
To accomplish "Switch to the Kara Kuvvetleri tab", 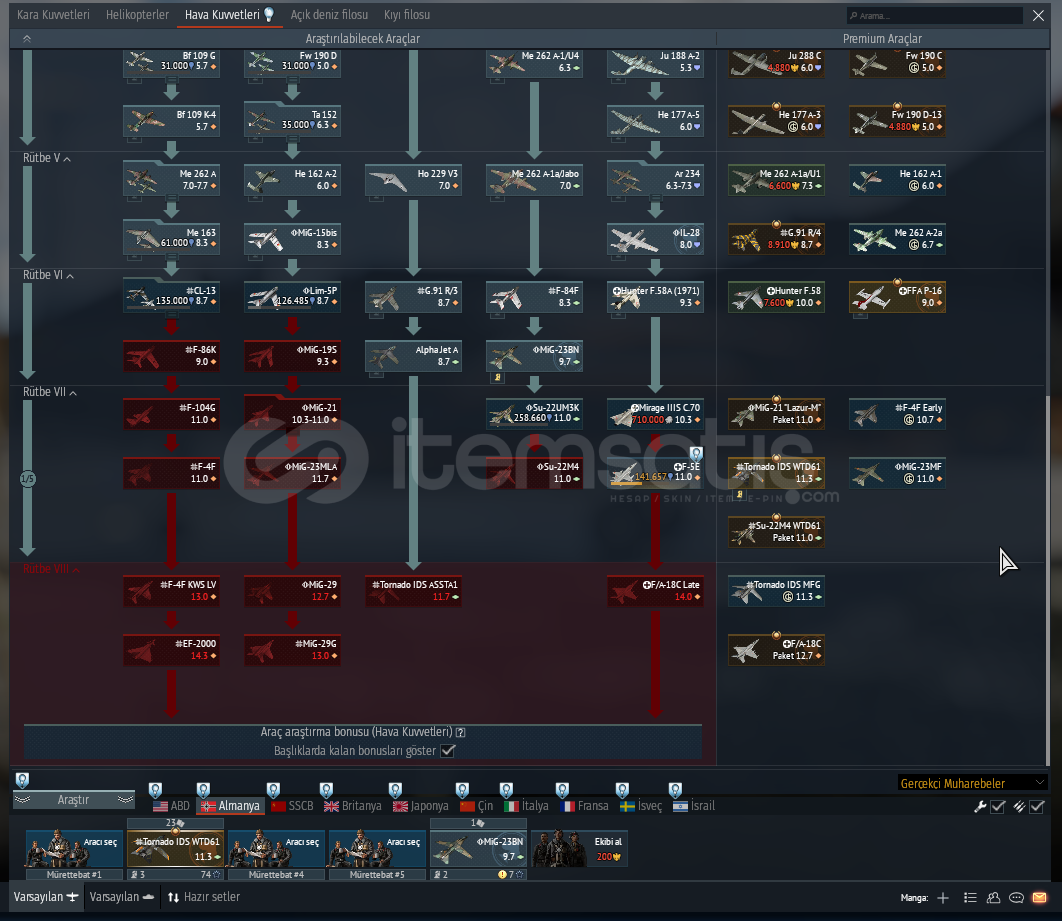I will coord(53,14).
